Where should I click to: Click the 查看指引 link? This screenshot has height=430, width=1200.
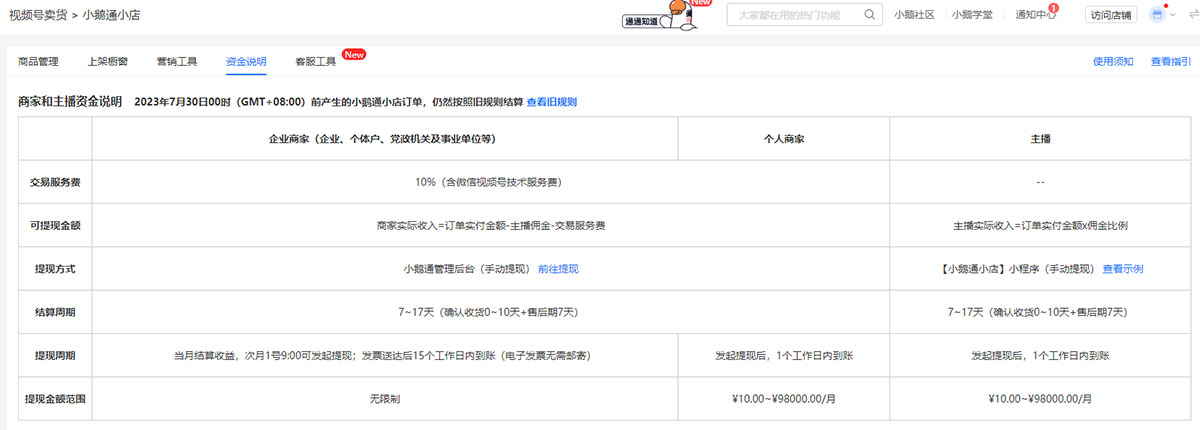(1171, 62)
